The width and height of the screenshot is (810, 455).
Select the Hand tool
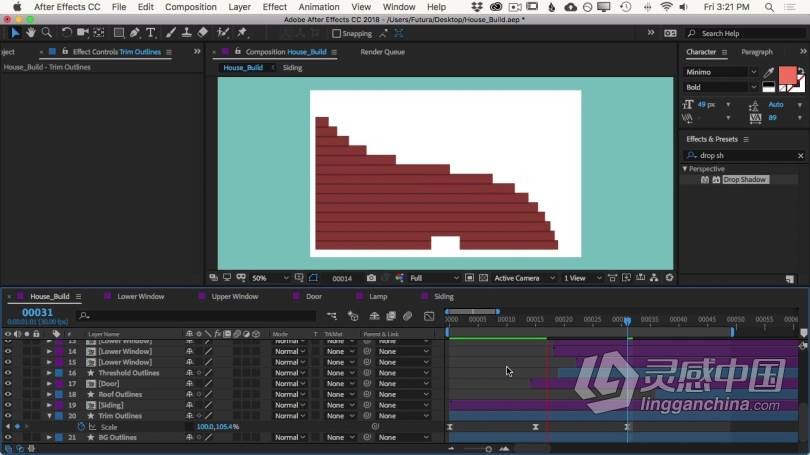(x=31, y=32)
